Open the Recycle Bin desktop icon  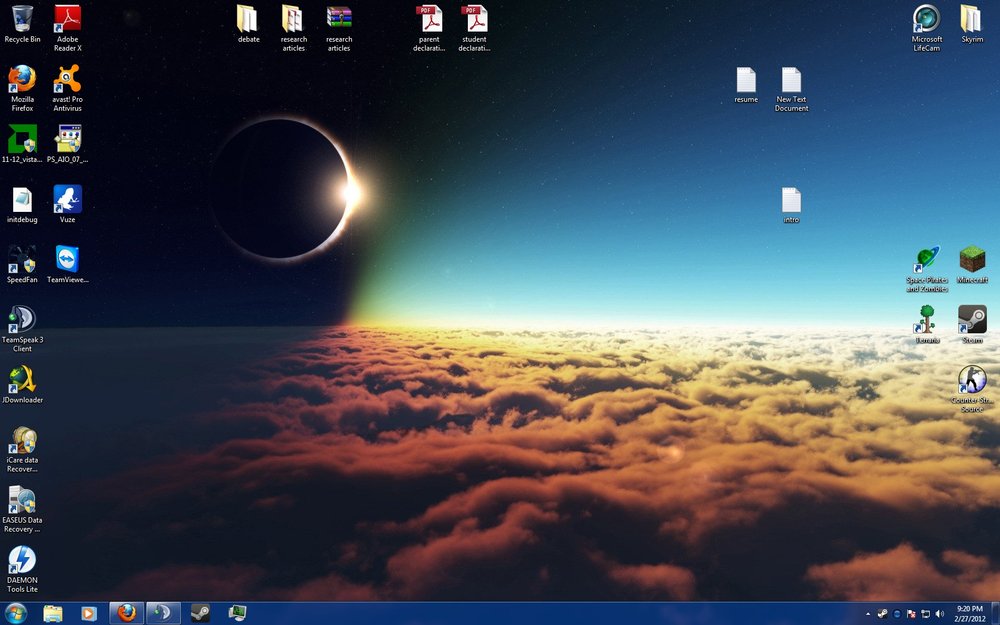22,25
